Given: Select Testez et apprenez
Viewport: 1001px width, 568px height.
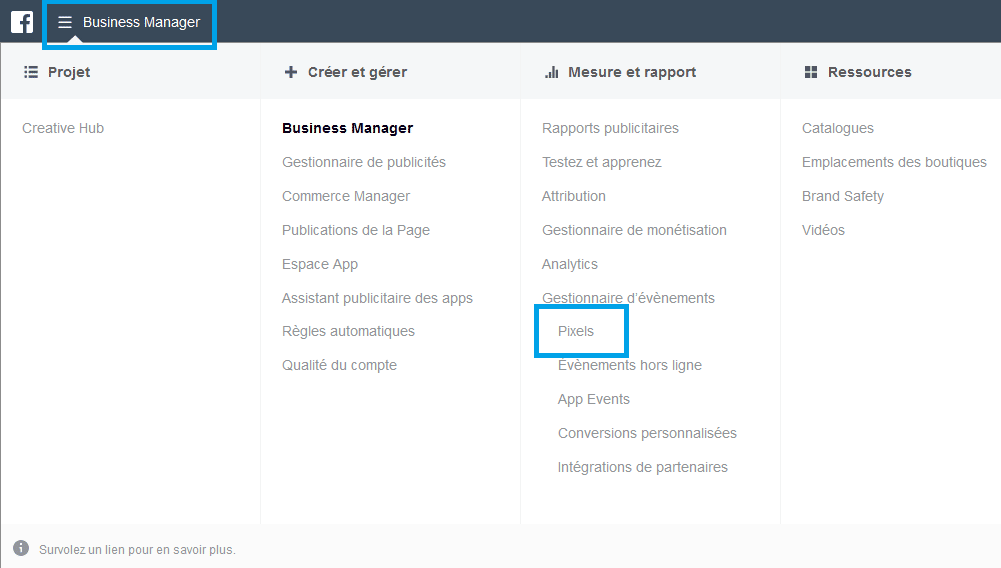Looking at the screenshot, I should 601,162.
